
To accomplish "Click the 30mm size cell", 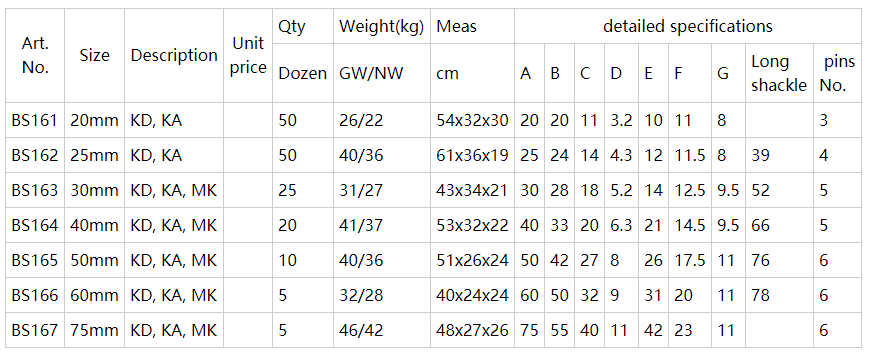I will click(x=94, y=190).
